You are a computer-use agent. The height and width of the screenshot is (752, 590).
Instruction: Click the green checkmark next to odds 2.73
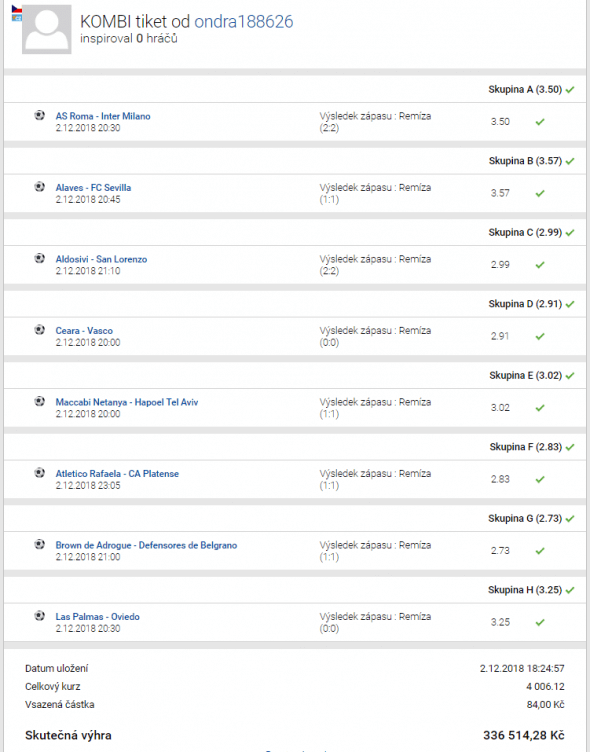(x=540, y=551)
